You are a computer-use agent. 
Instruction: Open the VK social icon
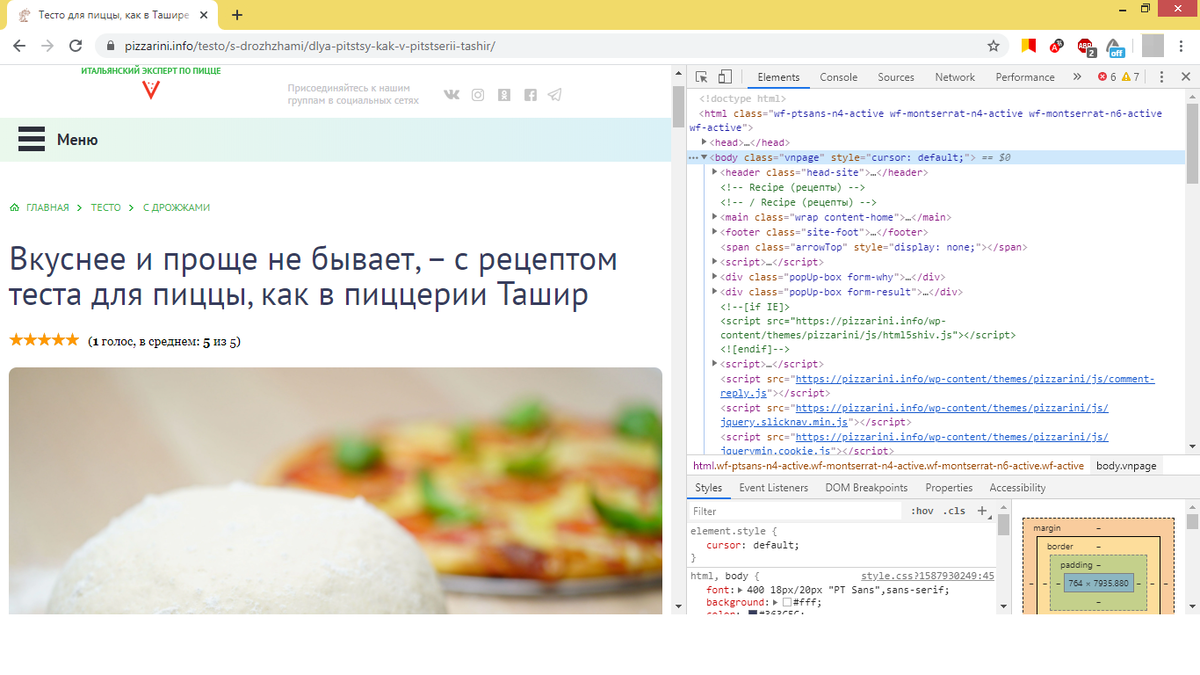click(x=452, y=95)
